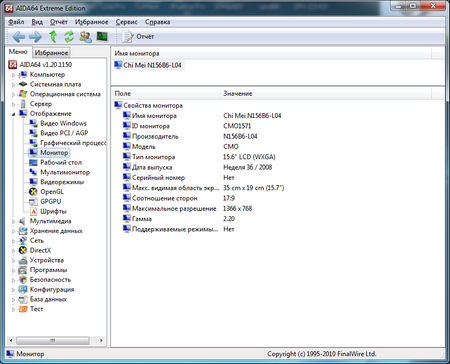This screenshot has height=364, width=450.
Task: Select the Максимальное разрешение row
Action: tap(279, 209)
